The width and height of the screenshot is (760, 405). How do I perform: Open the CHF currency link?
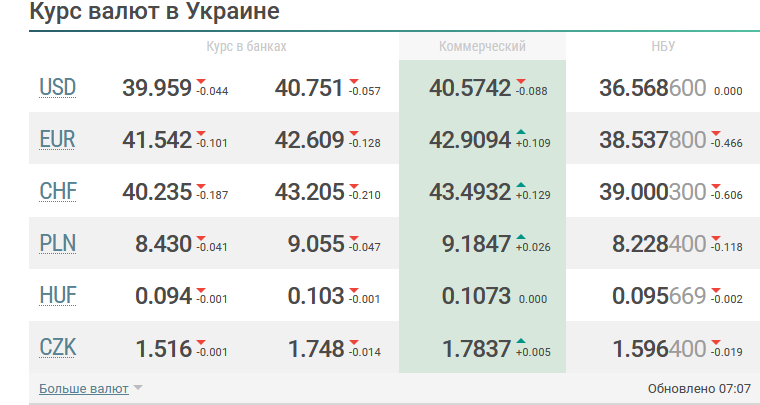(x=57, y=192)
